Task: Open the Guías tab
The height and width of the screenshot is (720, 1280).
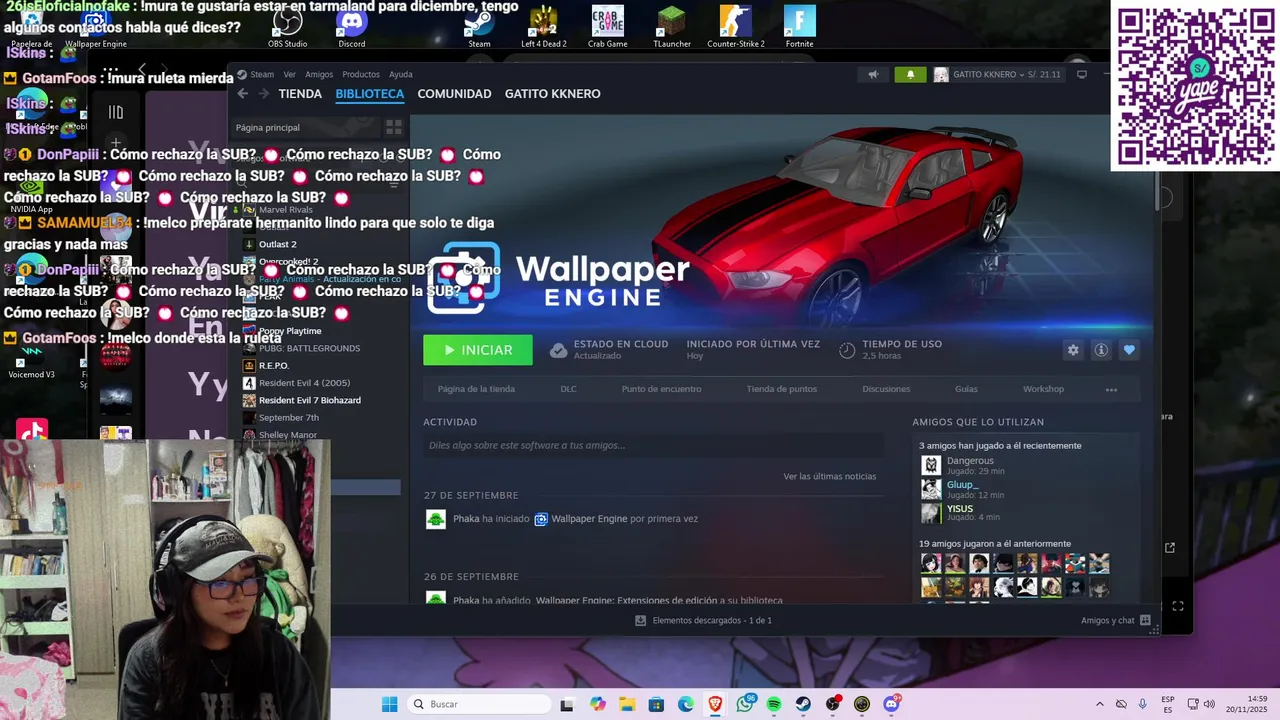Action: point(966,389)
